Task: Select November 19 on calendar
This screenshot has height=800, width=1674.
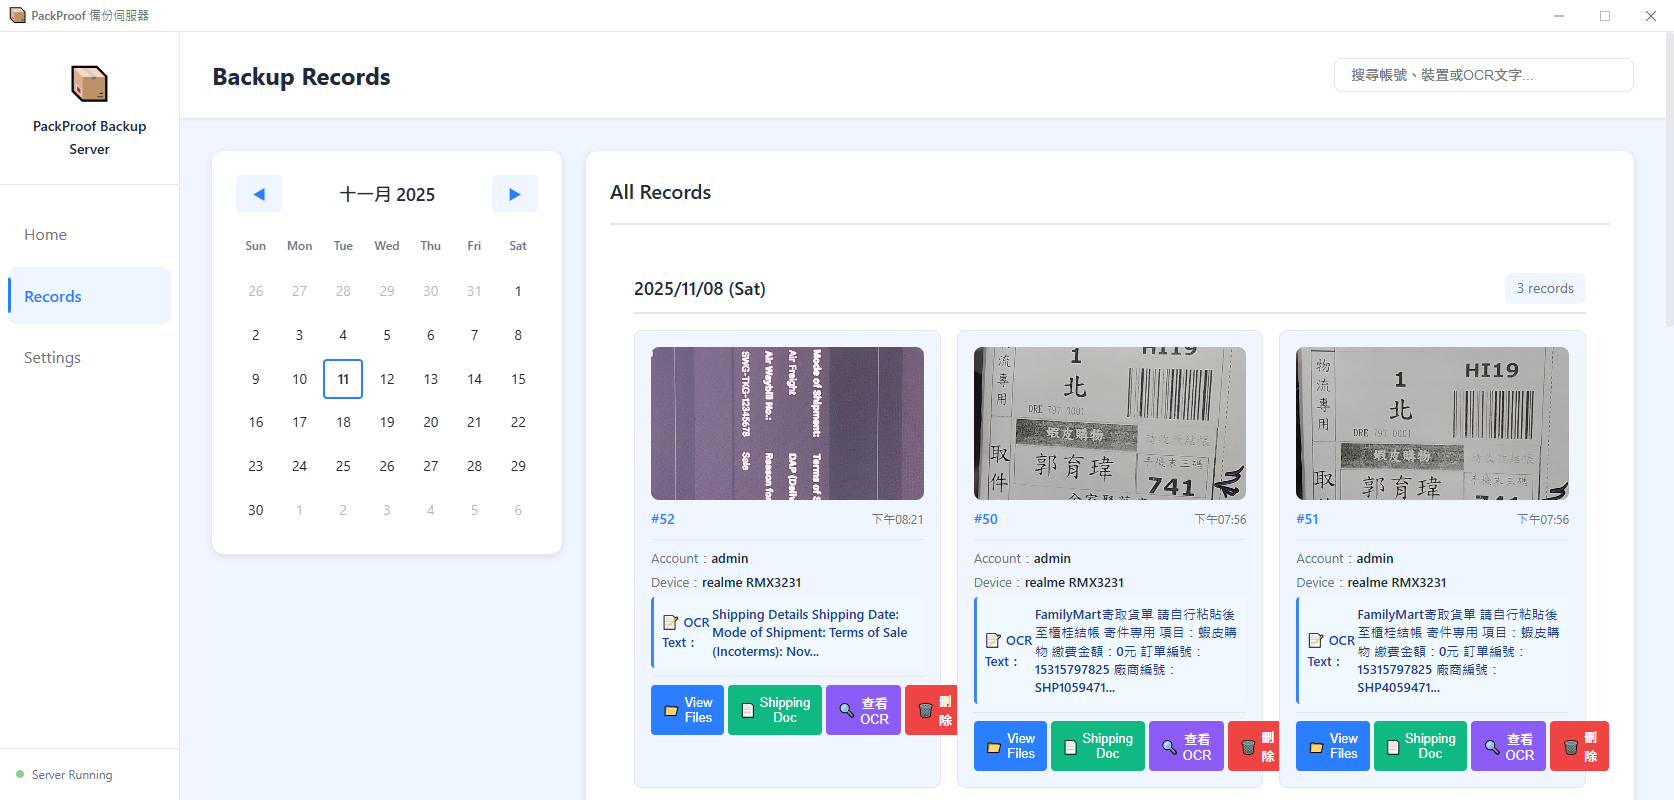Action: 387,422
